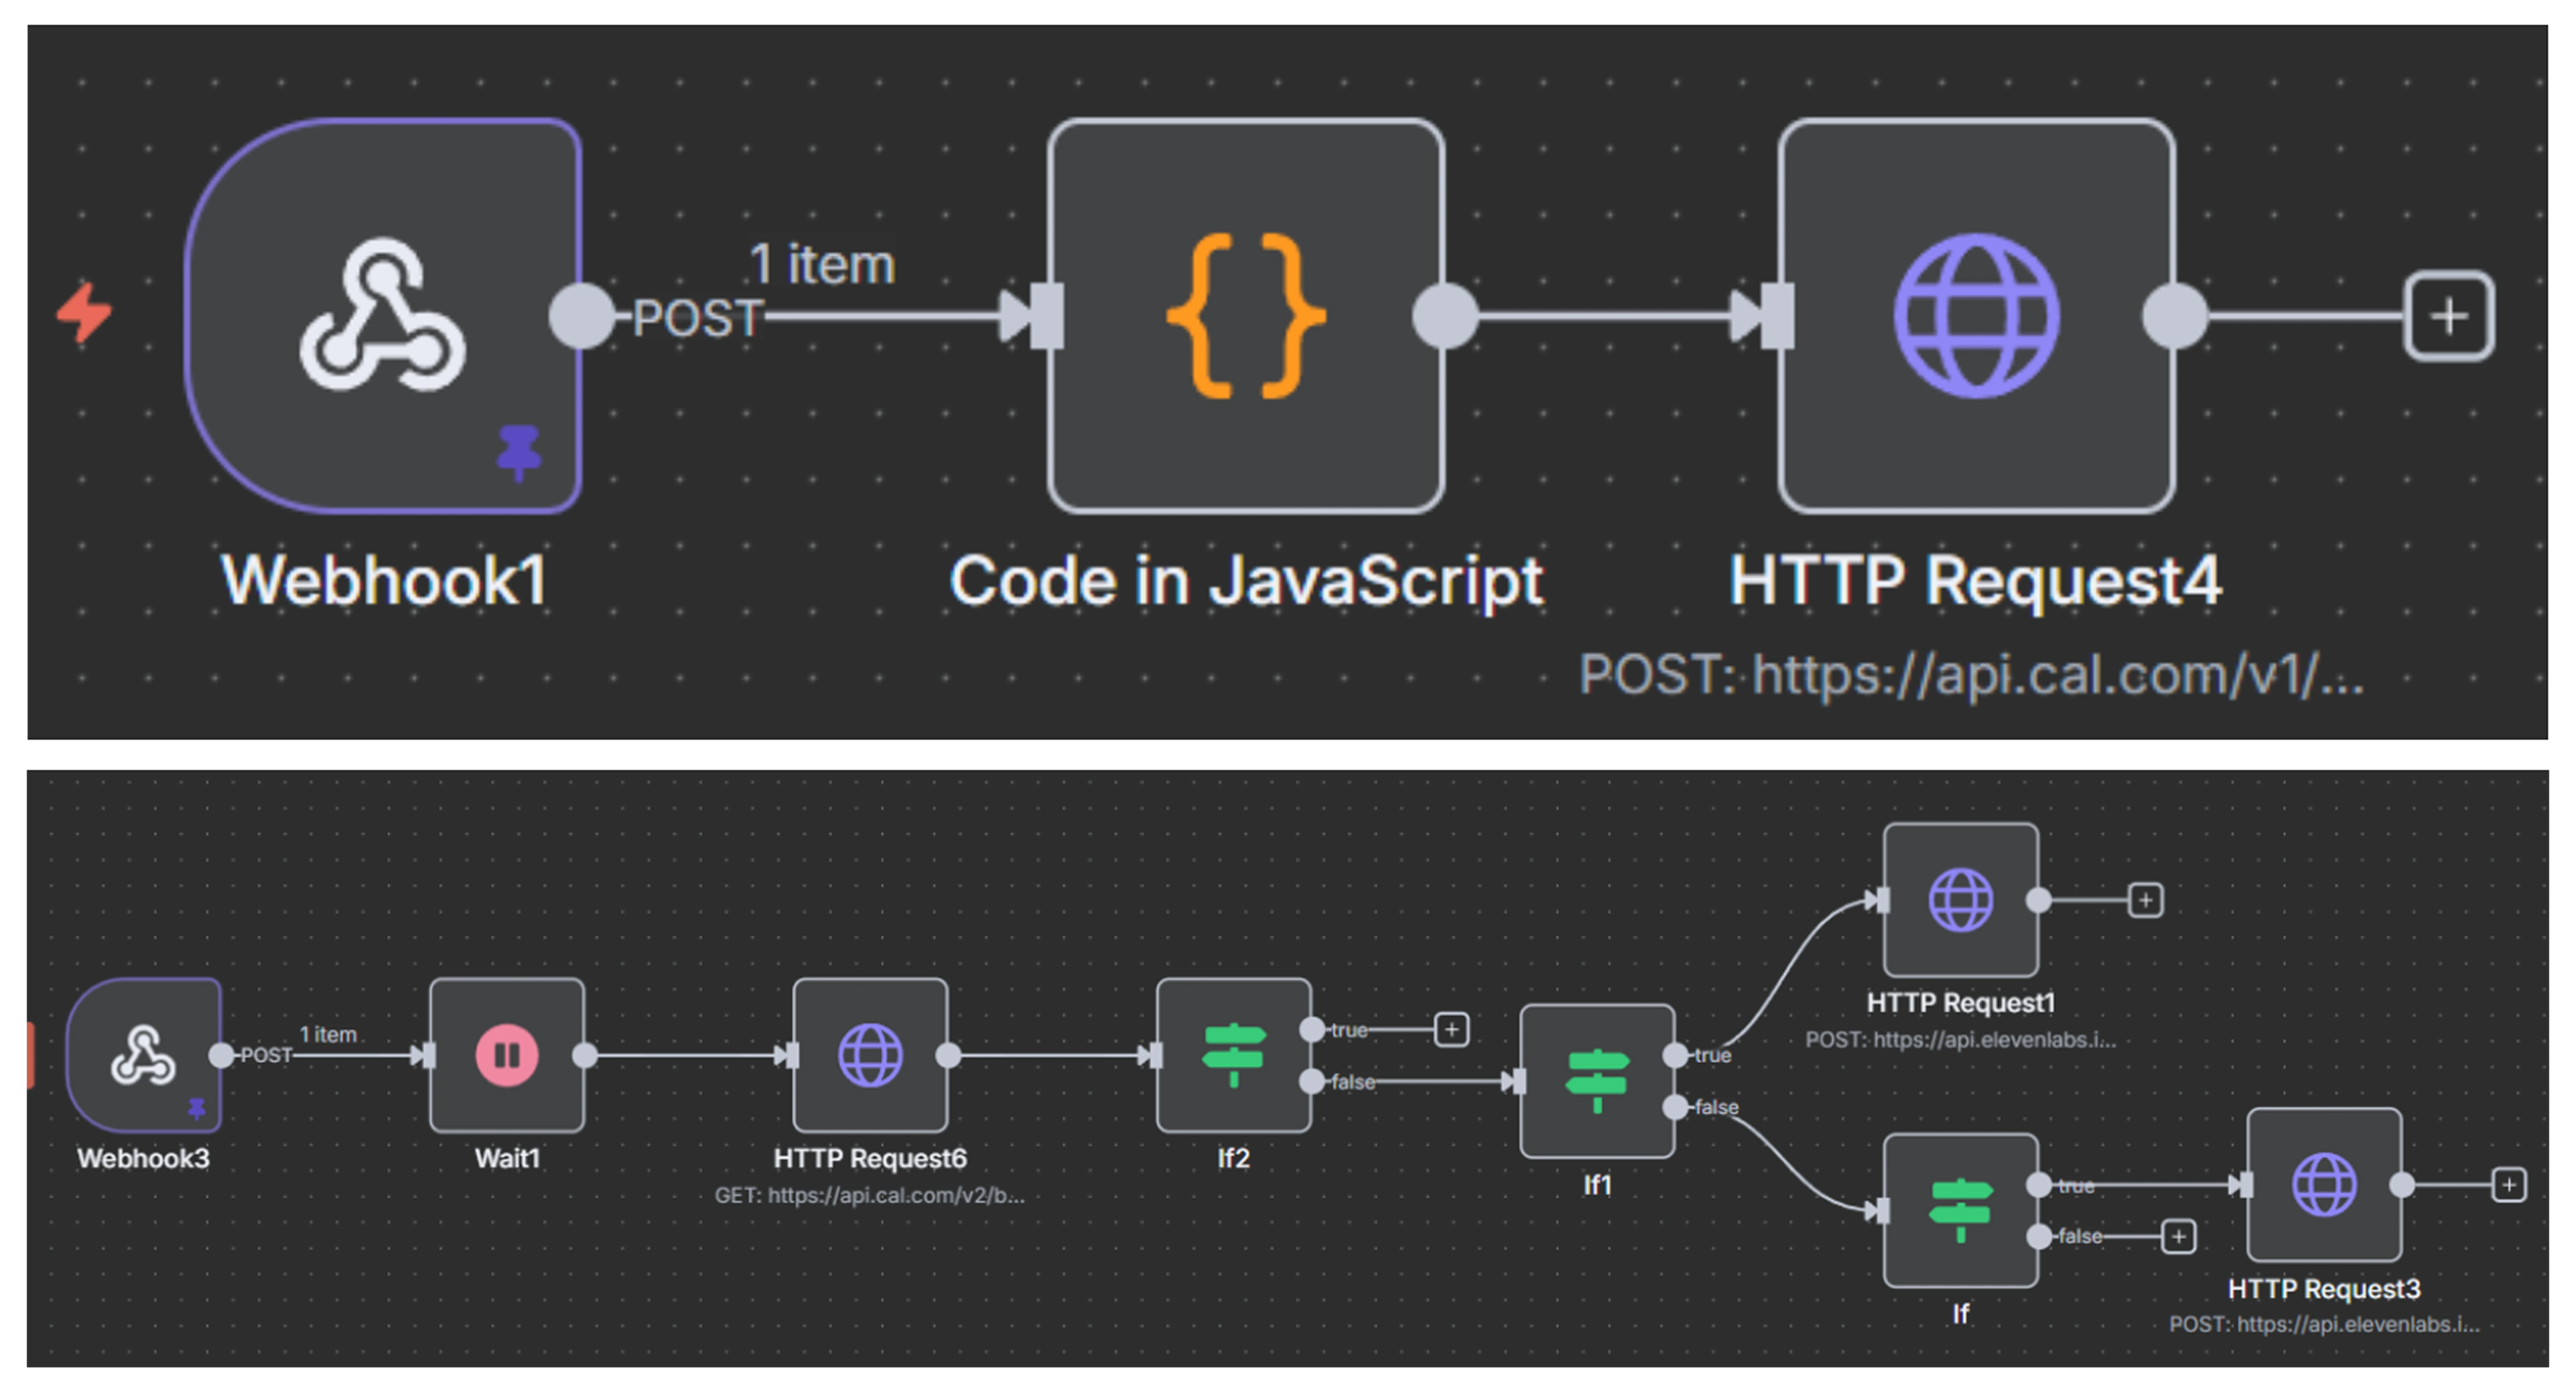The image size is (2576, 1392).
Task: Open the Wait1 pause node
Action: tap(507, 1055)
